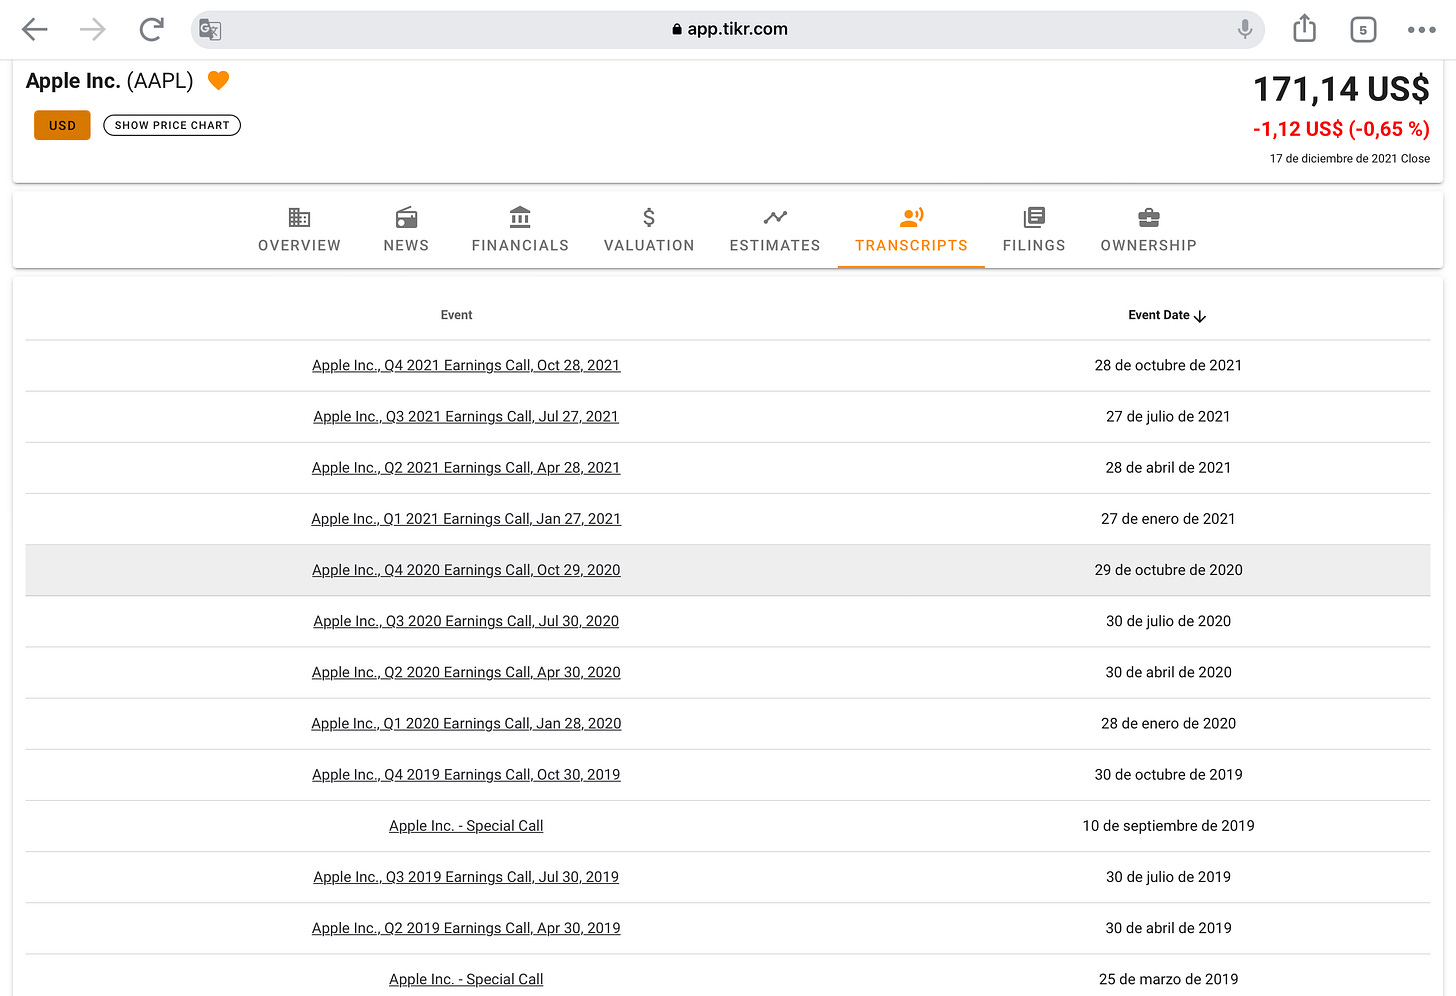This screenshot has height=996, width=1456.
Task: Reload the page with the refresh icon
Action: point(152,30)
